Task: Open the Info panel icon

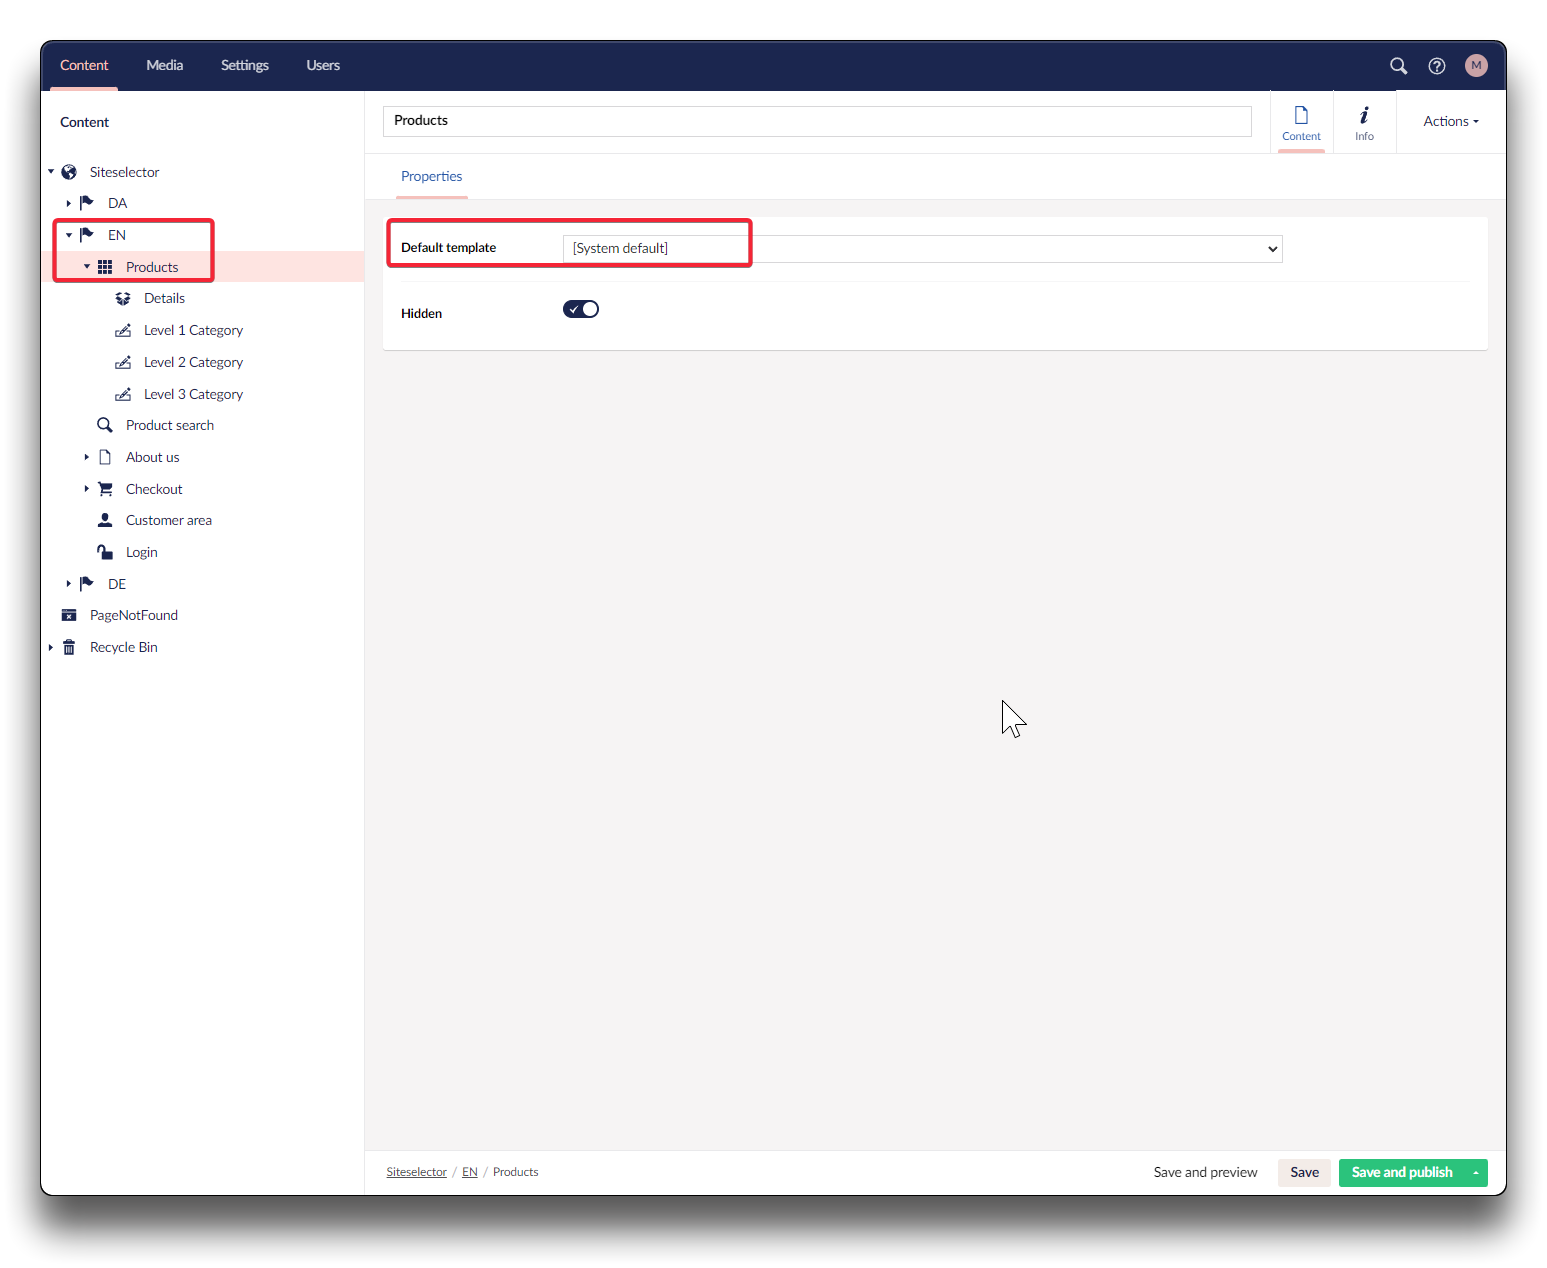Action: (1364, 123)
